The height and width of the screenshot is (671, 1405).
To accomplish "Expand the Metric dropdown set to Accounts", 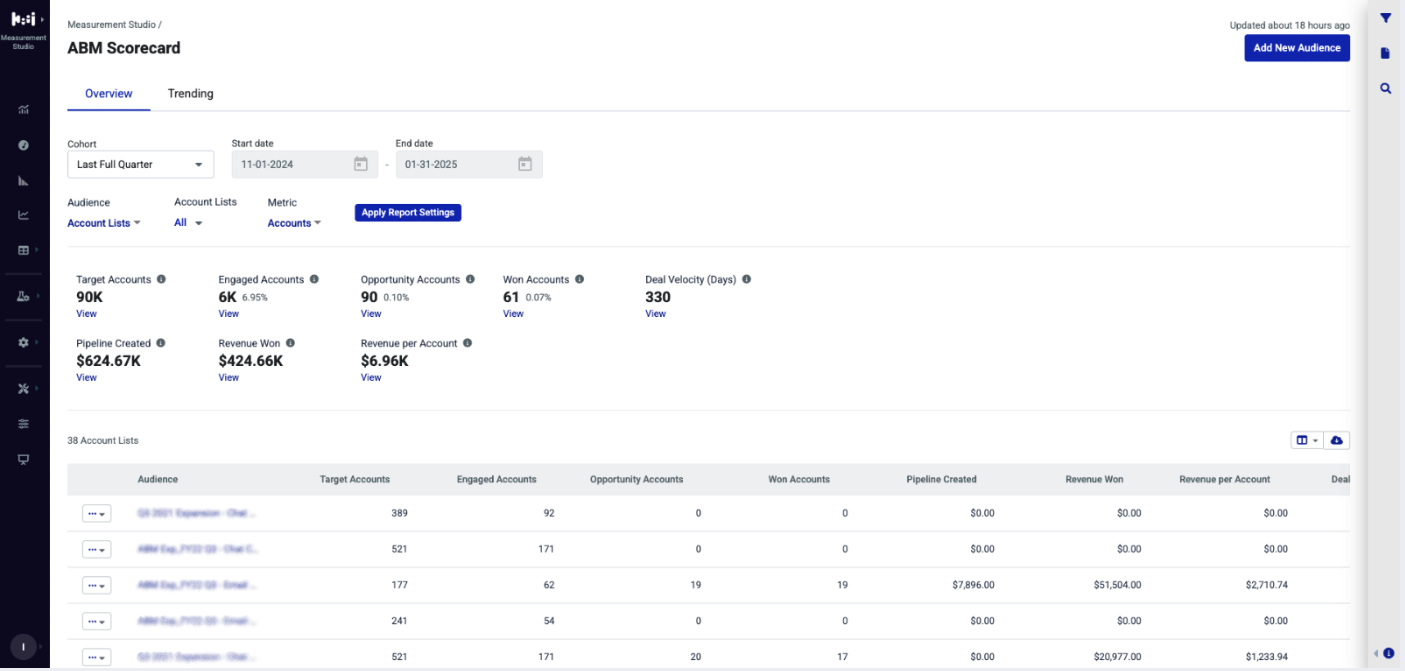I will click(x=294, y=223).
